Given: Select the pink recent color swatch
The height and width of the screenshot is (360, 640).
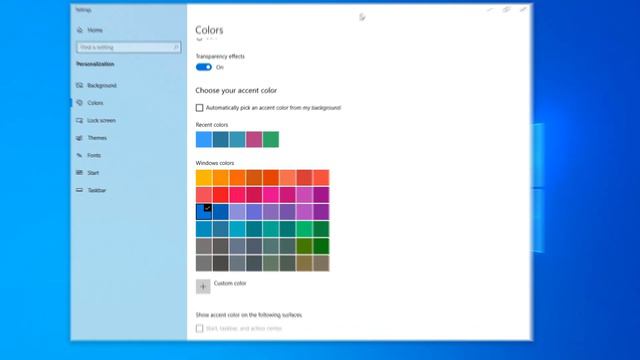Looking at the screenshot, I should 254,139.
